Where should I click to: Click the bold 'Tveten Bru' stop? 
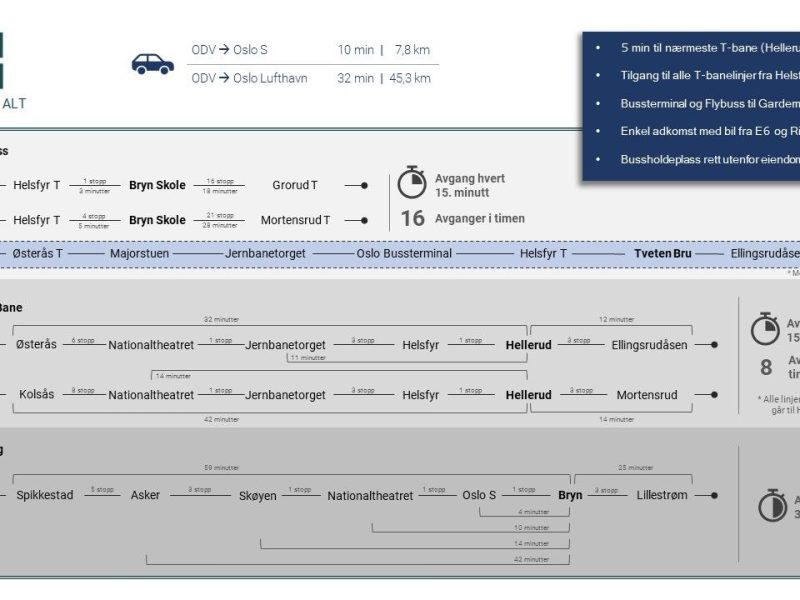click(662, 254)
